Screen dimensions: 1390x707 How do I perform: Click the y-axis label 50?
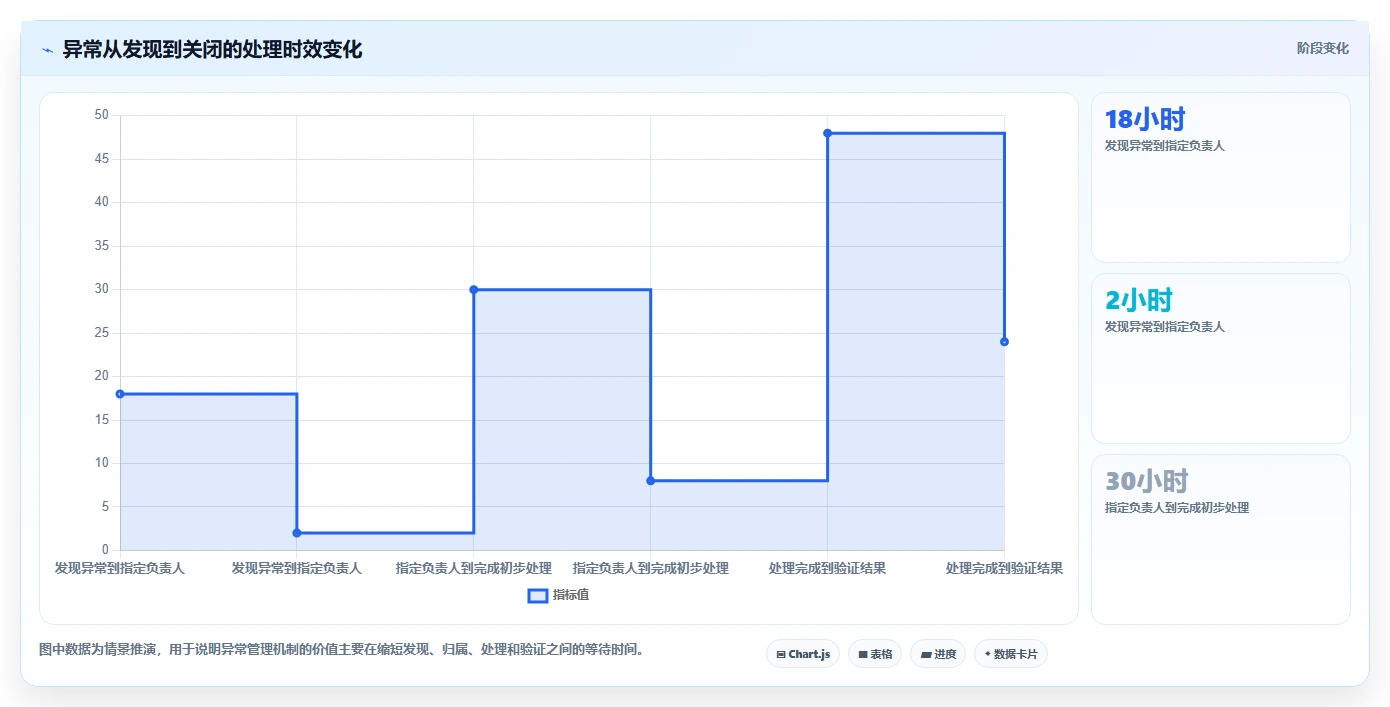(102, 115)
